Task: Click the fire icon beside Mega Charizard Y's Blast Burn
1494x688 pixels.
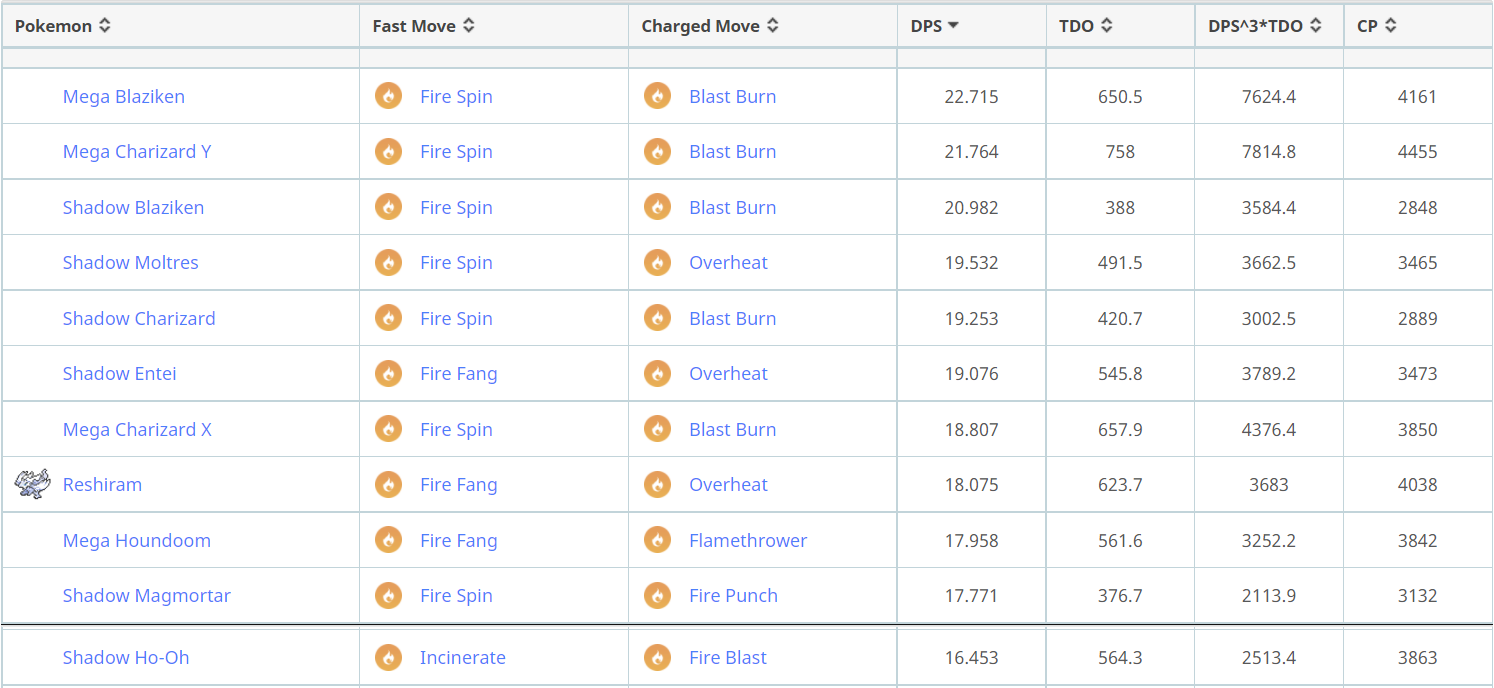Action: tap(657, 151)
